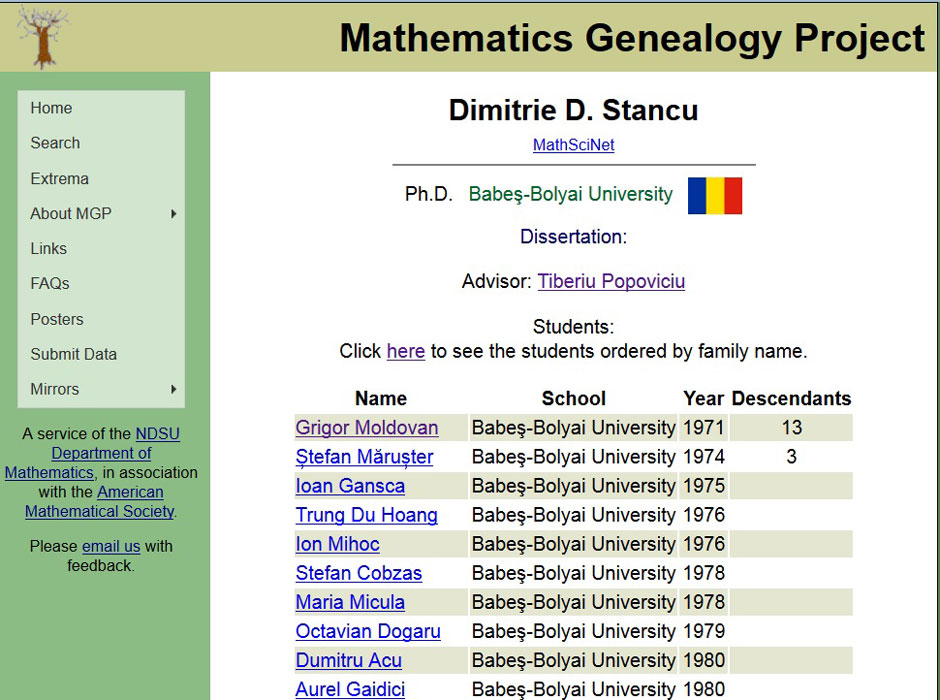Screen dimensions: 940x700
Task: Open advisor Tiberiu Popoviciu's page
Action: 611,281
